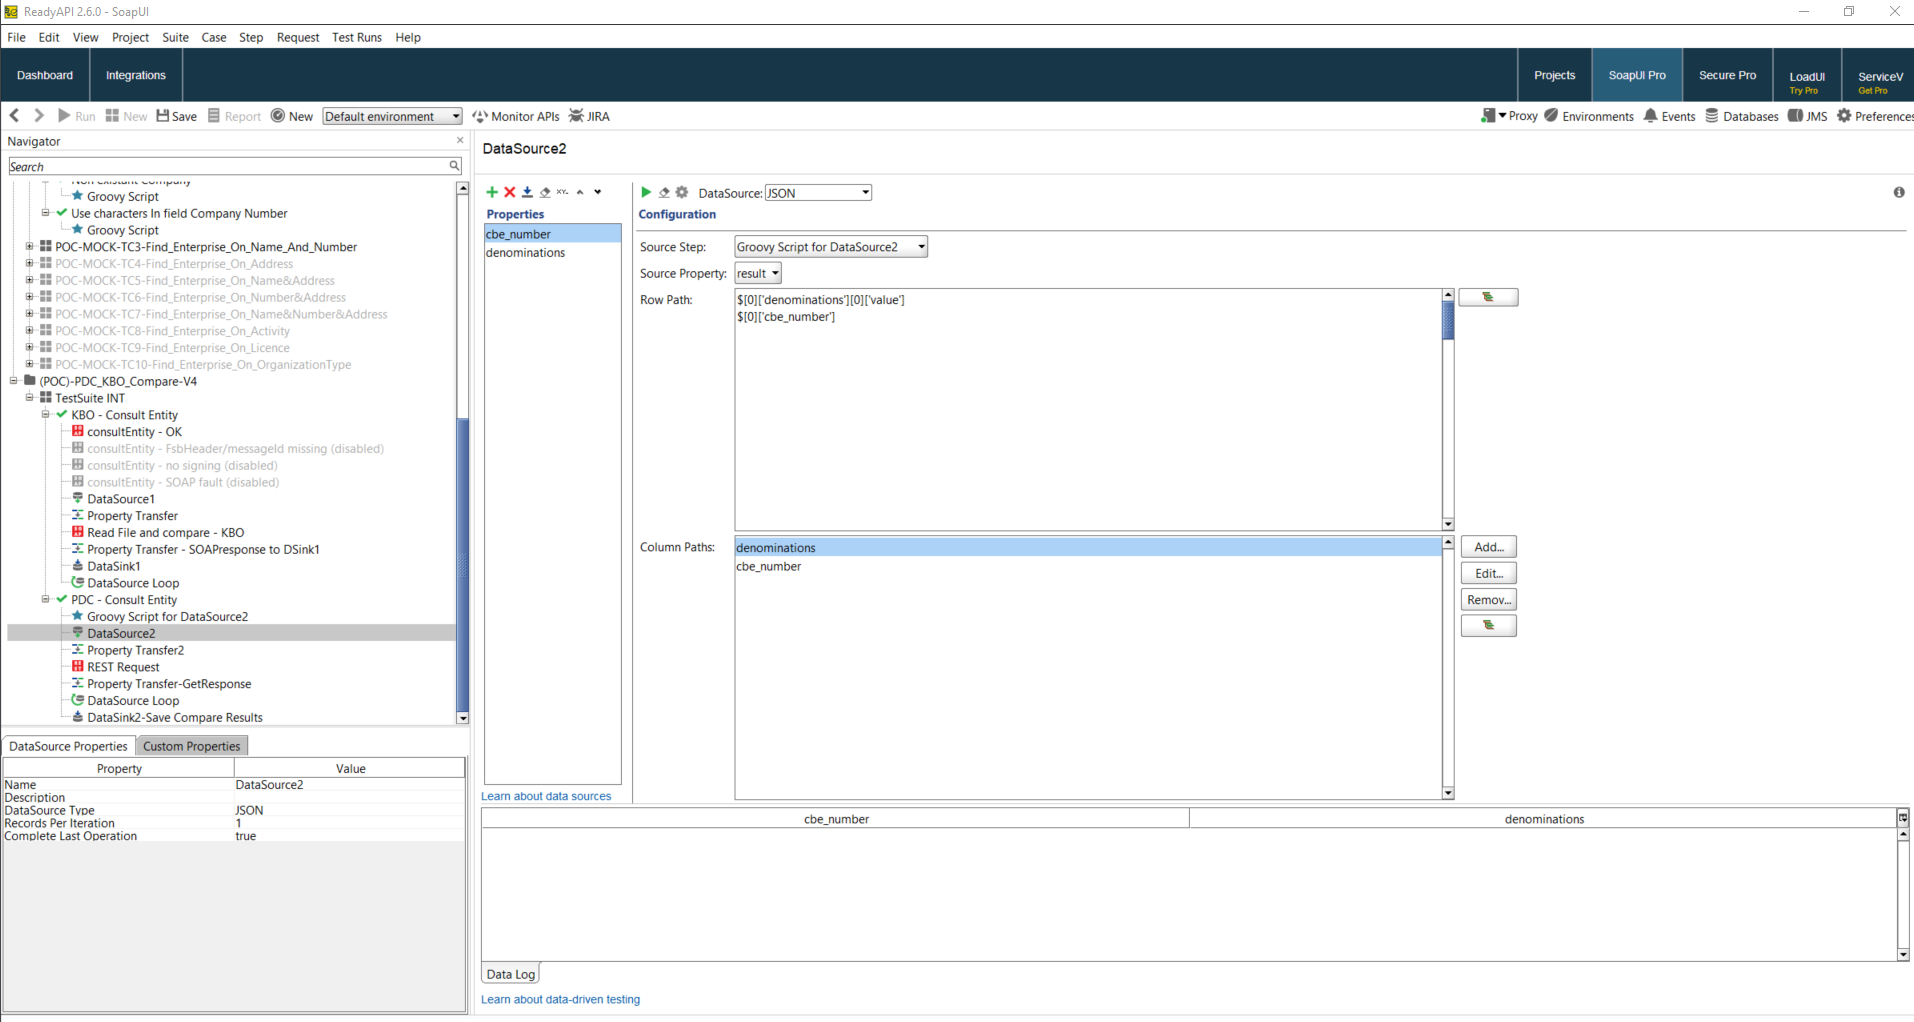This screenshot has width=1914, height=1022.
Task: Open the Default environment dropdown
Action: (392, 116)
